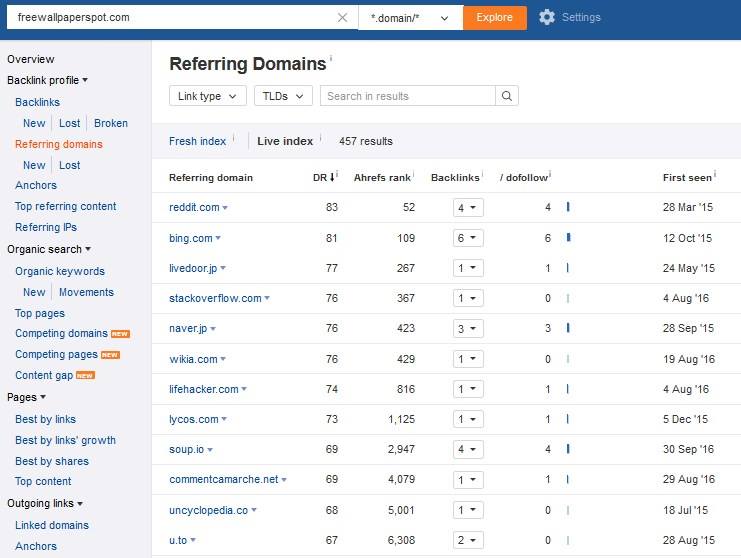Screen dimensions: 741x558
Task: Collapse the Backlink profile section
Action: [47, 80]
